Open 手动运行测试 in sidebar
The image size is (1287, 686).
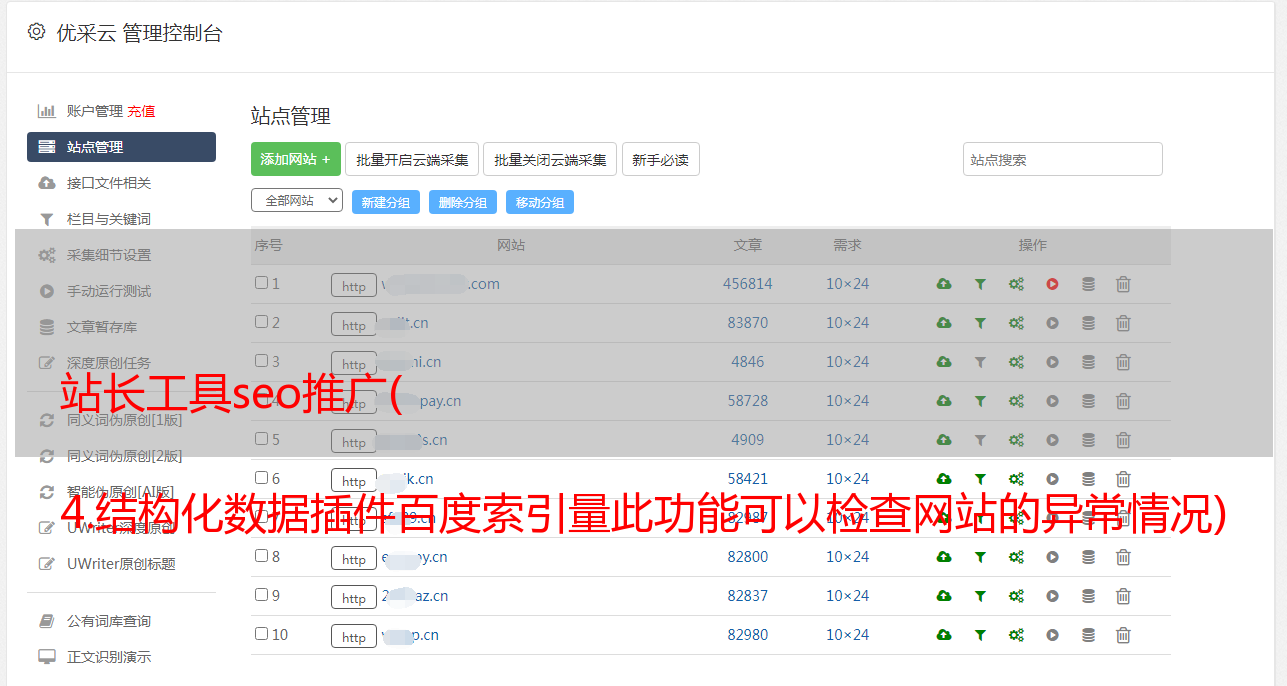point(109,291)
